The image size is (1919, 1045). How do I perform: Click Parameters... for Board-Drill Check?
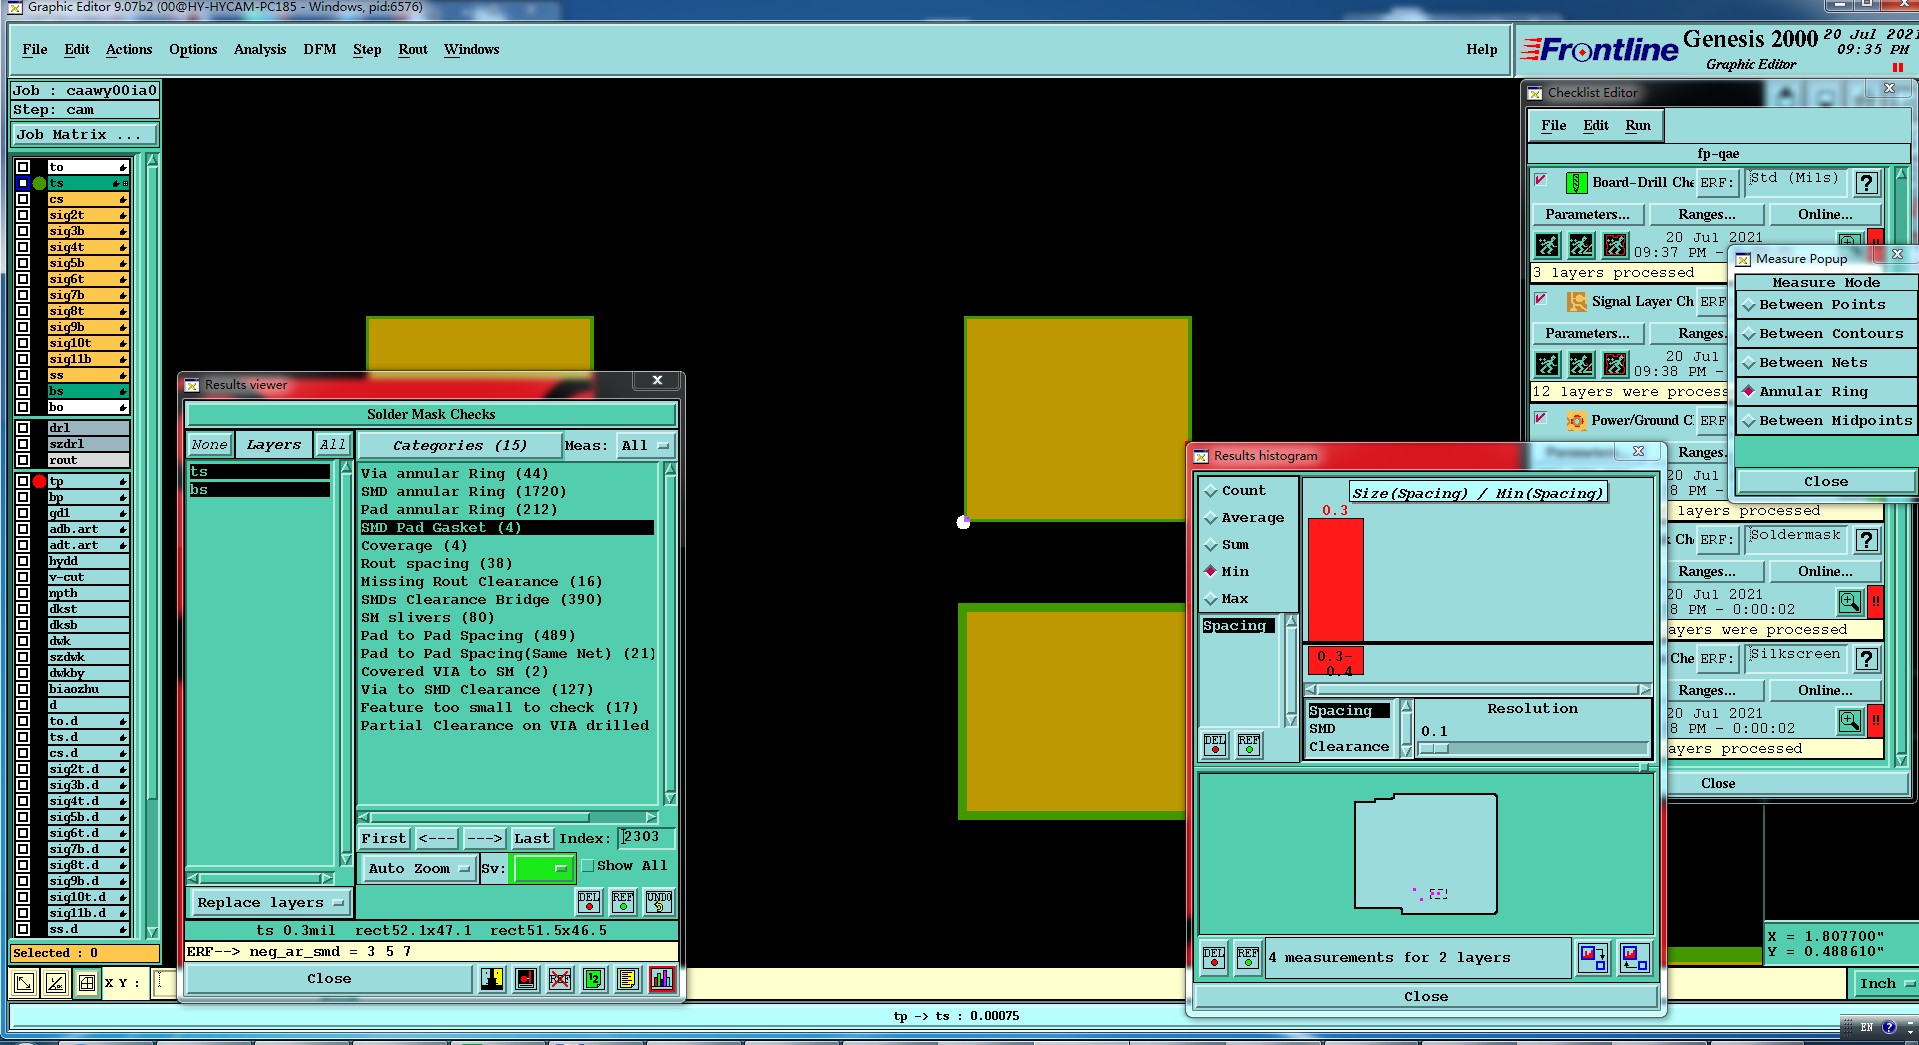click(1587, 215)
